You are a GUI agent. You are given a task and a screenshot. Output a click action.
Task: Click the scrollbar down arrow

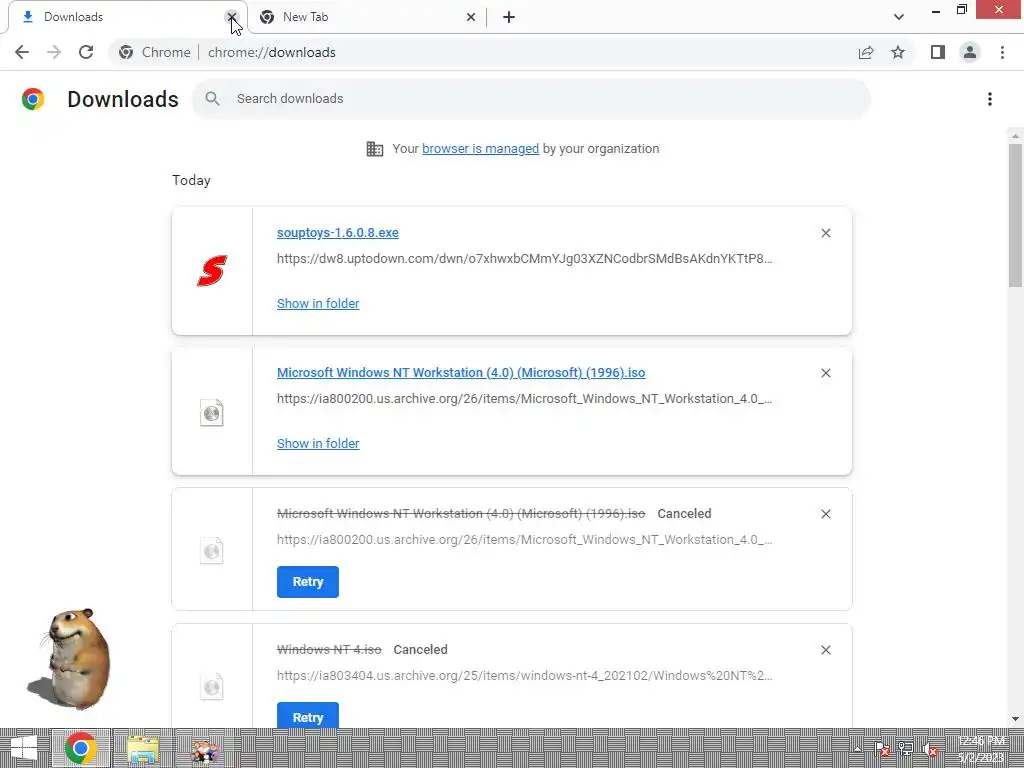tap(1015, 719)
